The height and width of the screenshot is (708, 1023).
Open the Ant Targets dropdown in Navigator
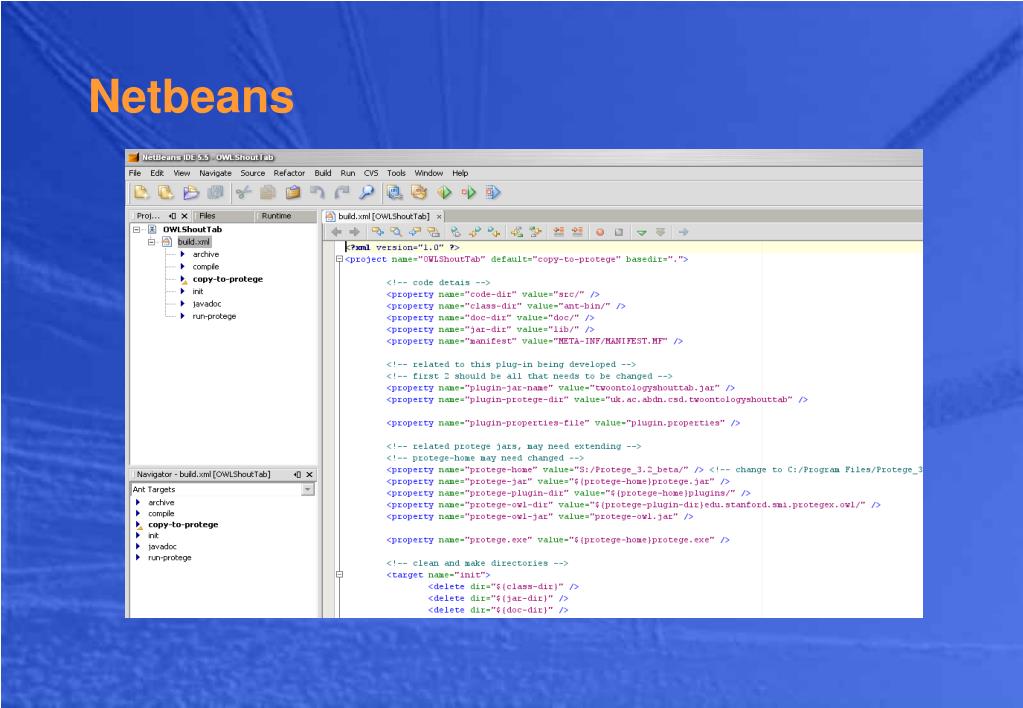307,489
